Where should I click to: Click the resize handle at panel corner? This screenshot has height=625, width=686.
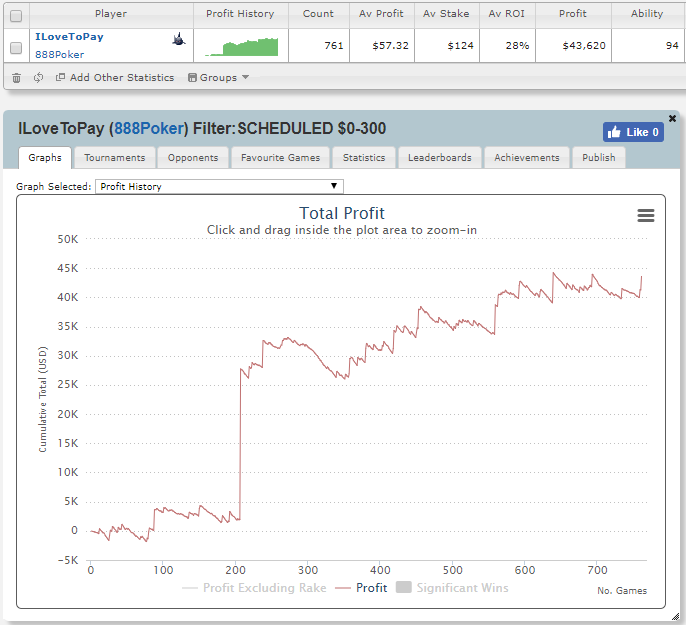click(x=676, y=616)
